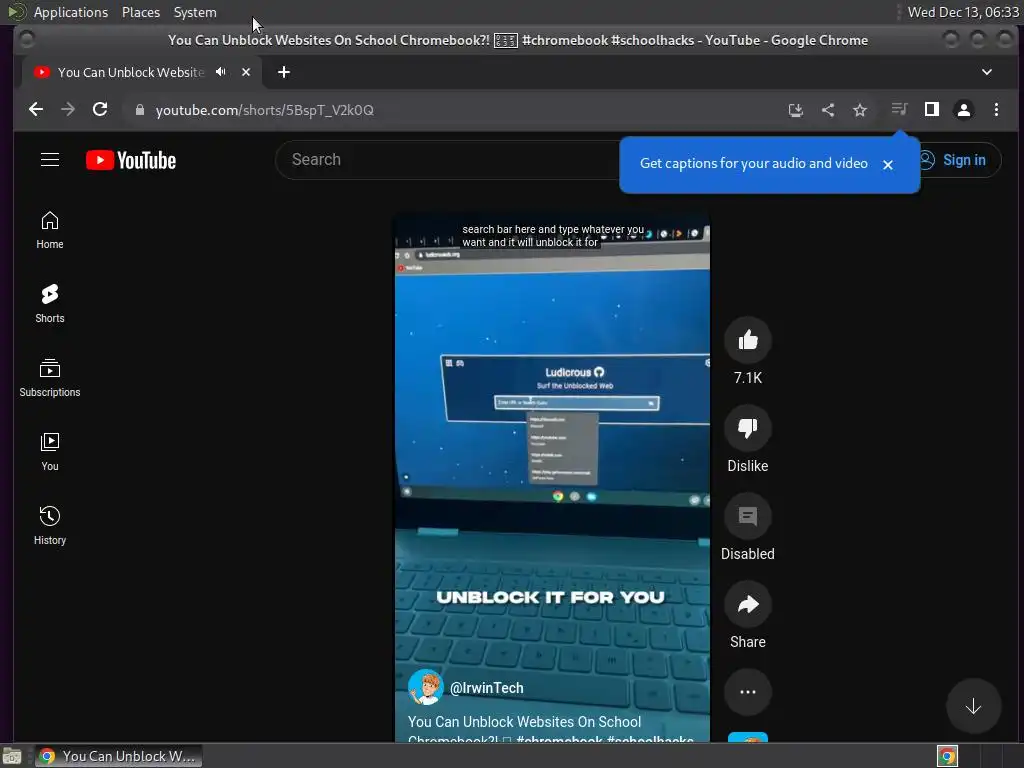
Task: Open the You section in sidebar
Action: (50, 451)
